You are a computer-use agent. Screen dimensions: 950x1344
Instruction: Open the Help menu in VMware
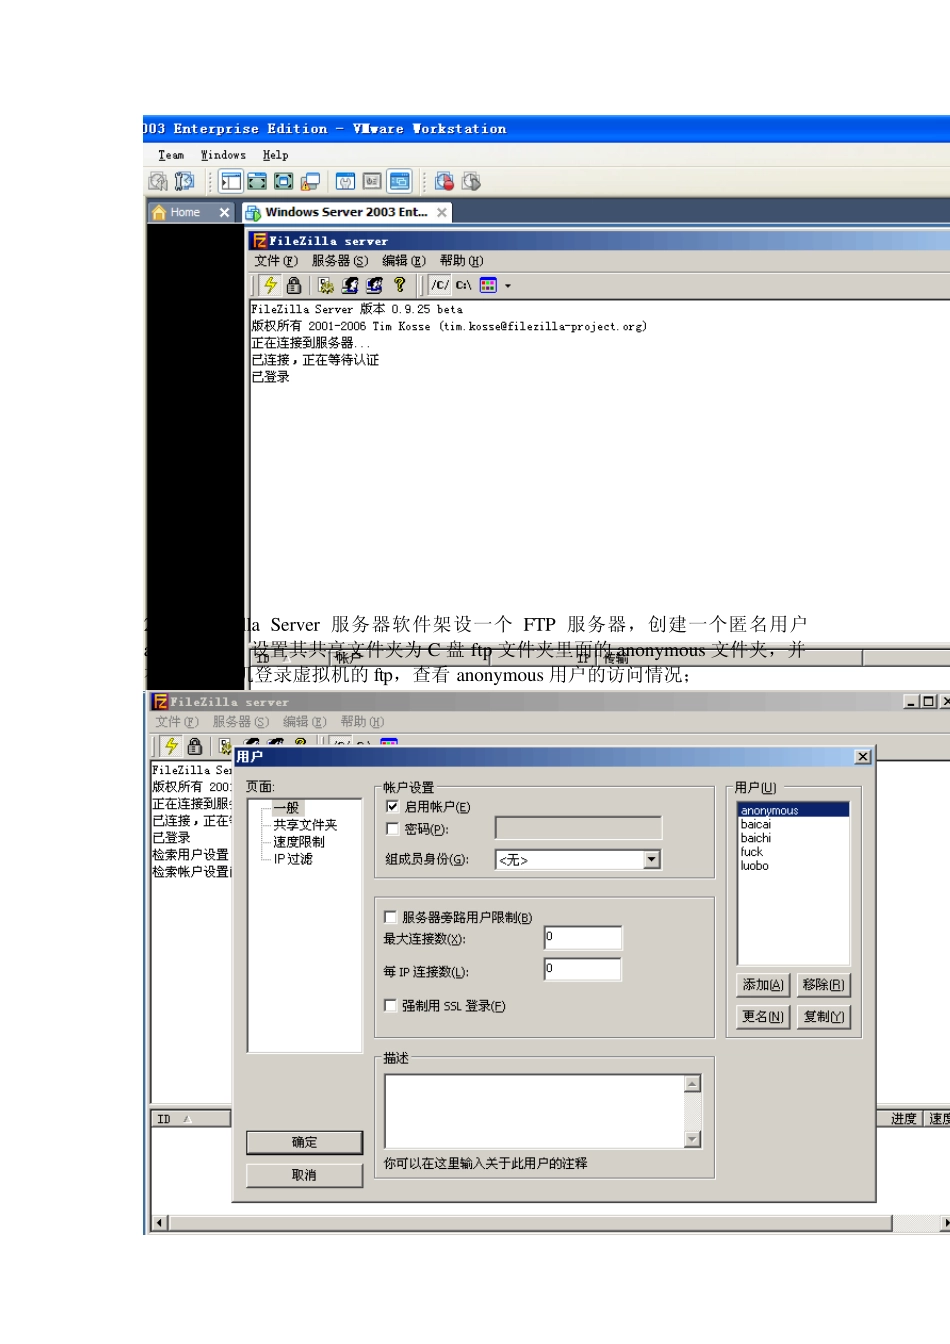click(276, 156)
